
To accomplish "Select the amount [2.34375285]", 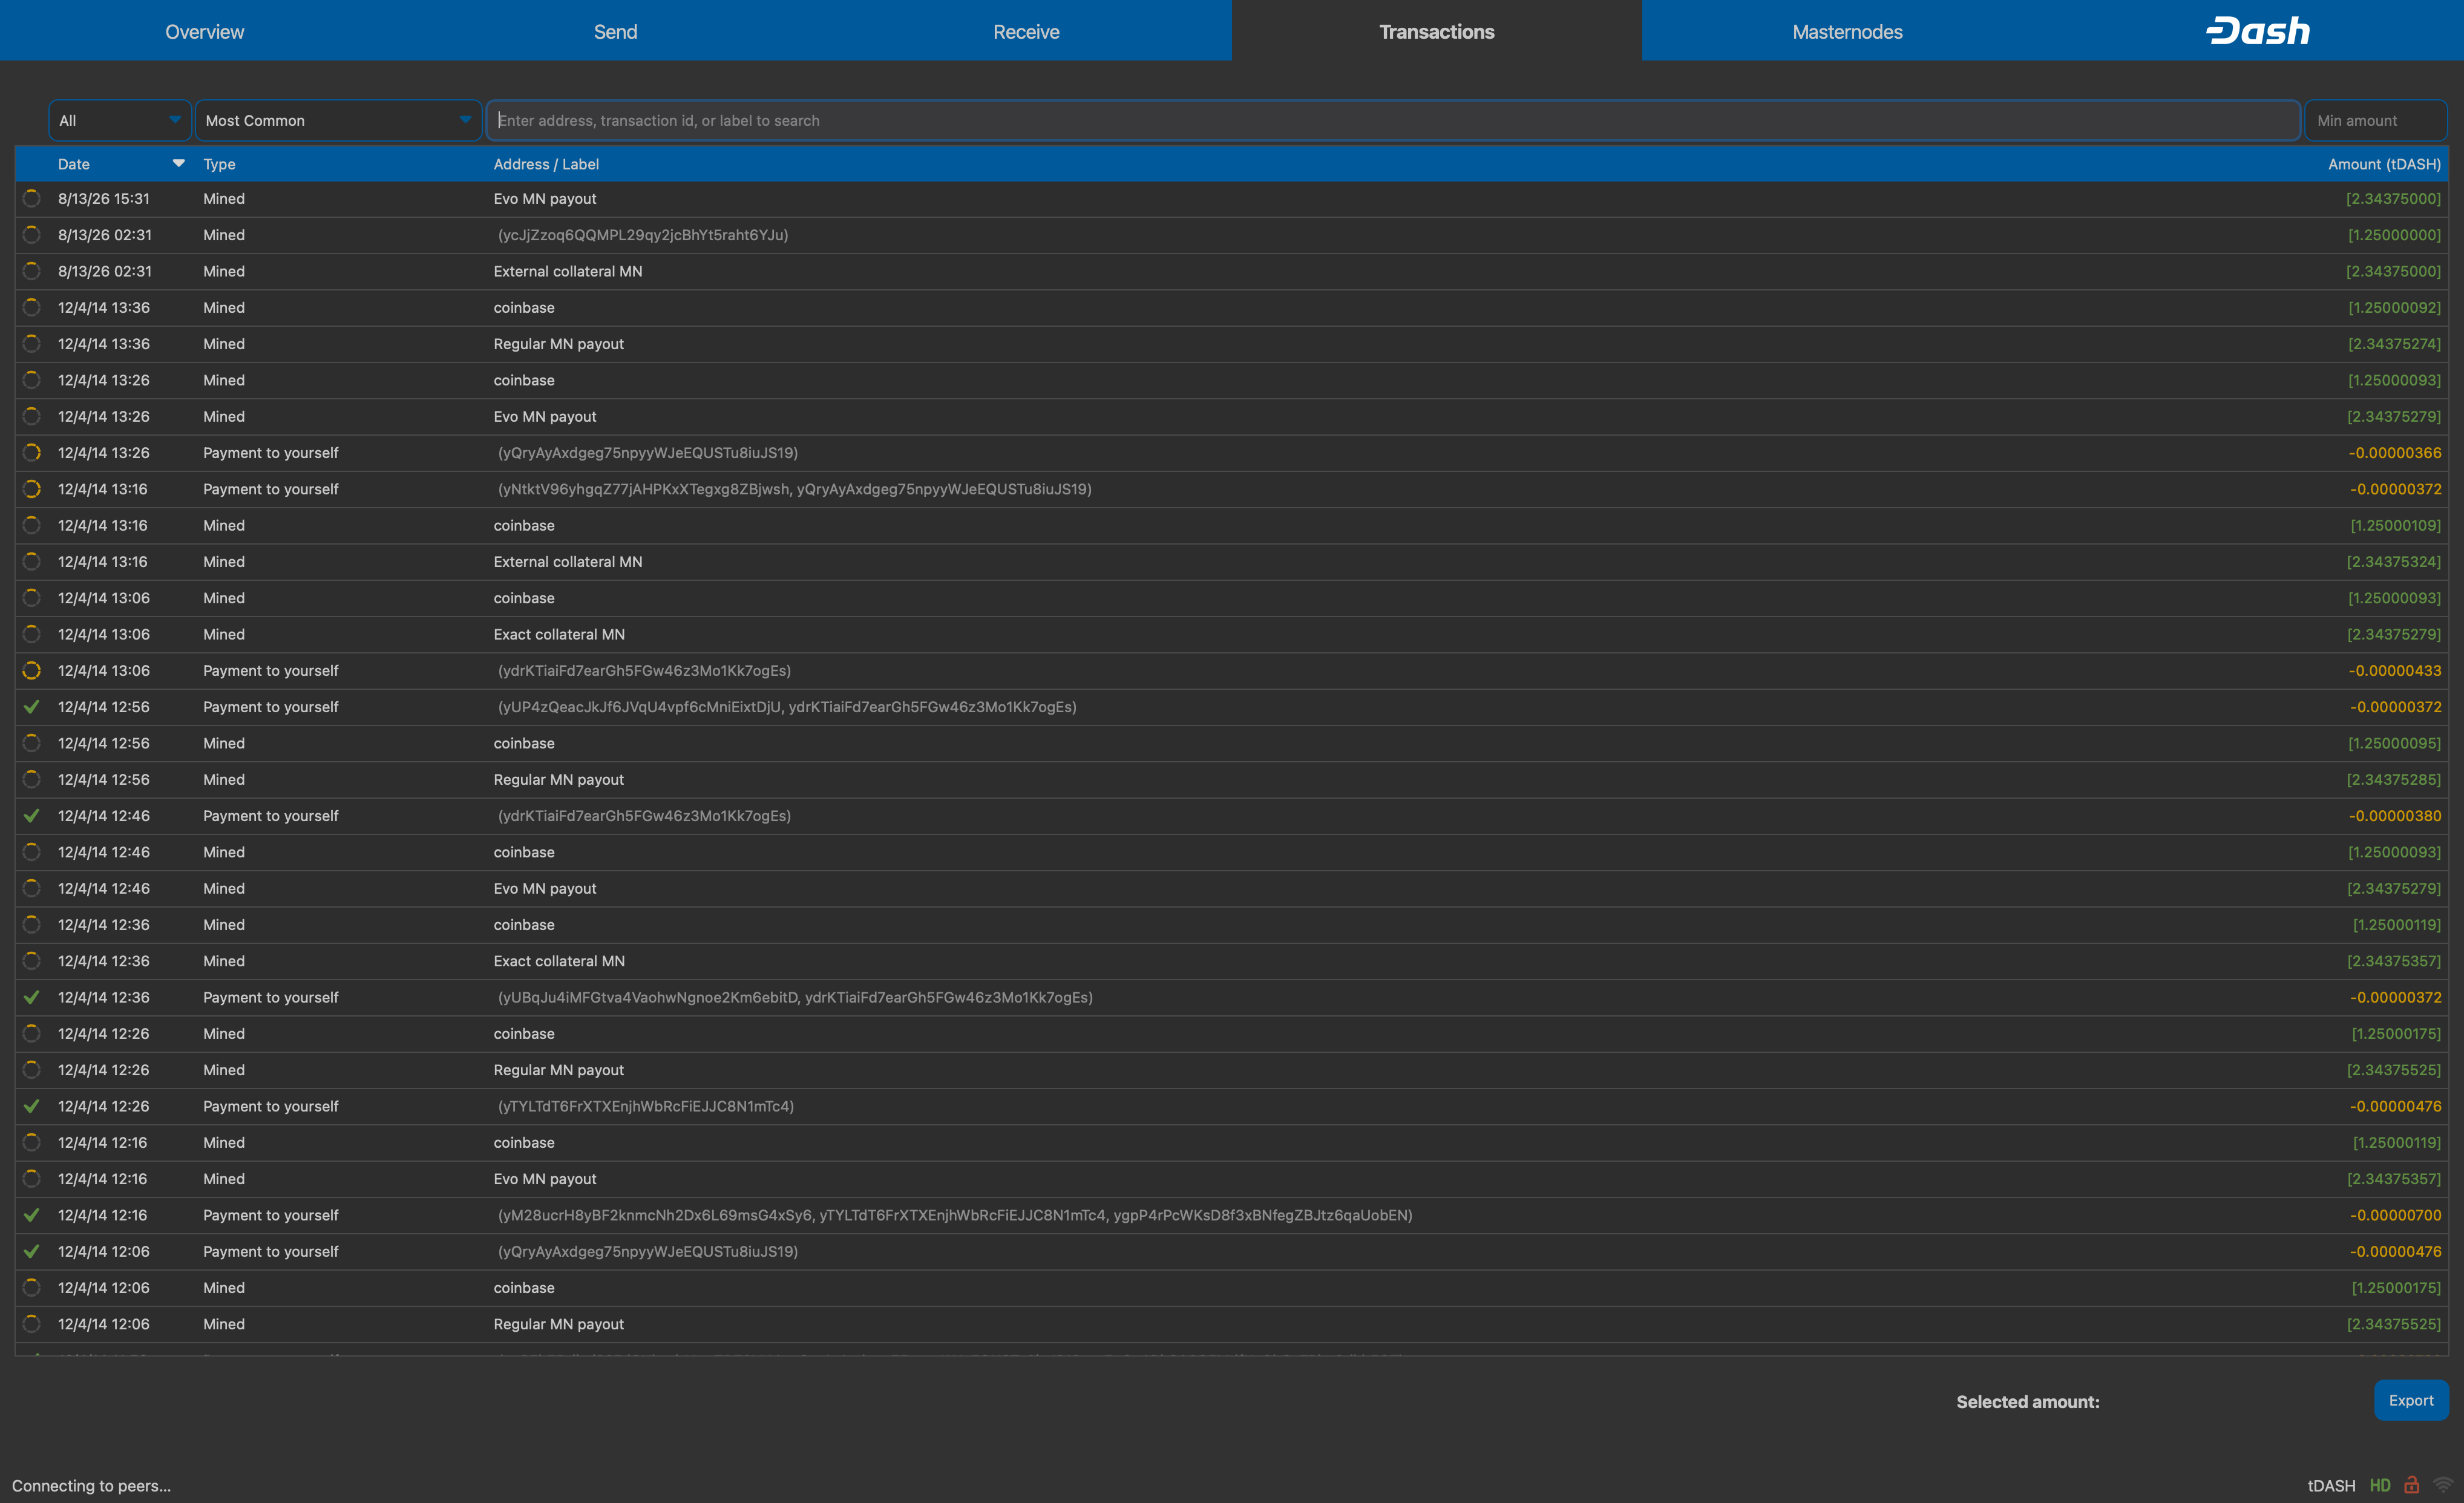I will point(2393,780).
